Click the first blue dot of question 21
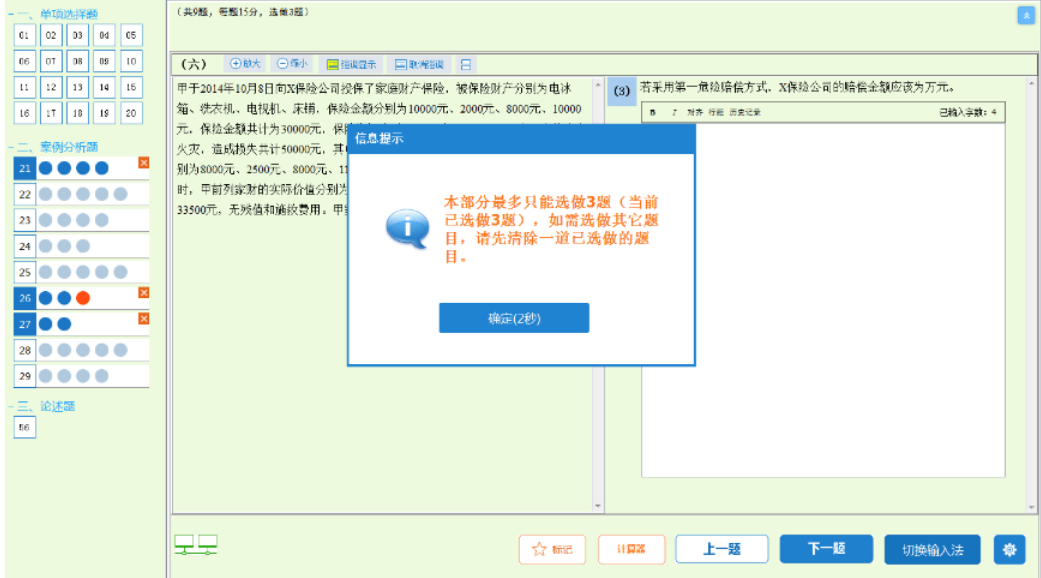This screenshot has width=1041, height=578. point(45,168)
